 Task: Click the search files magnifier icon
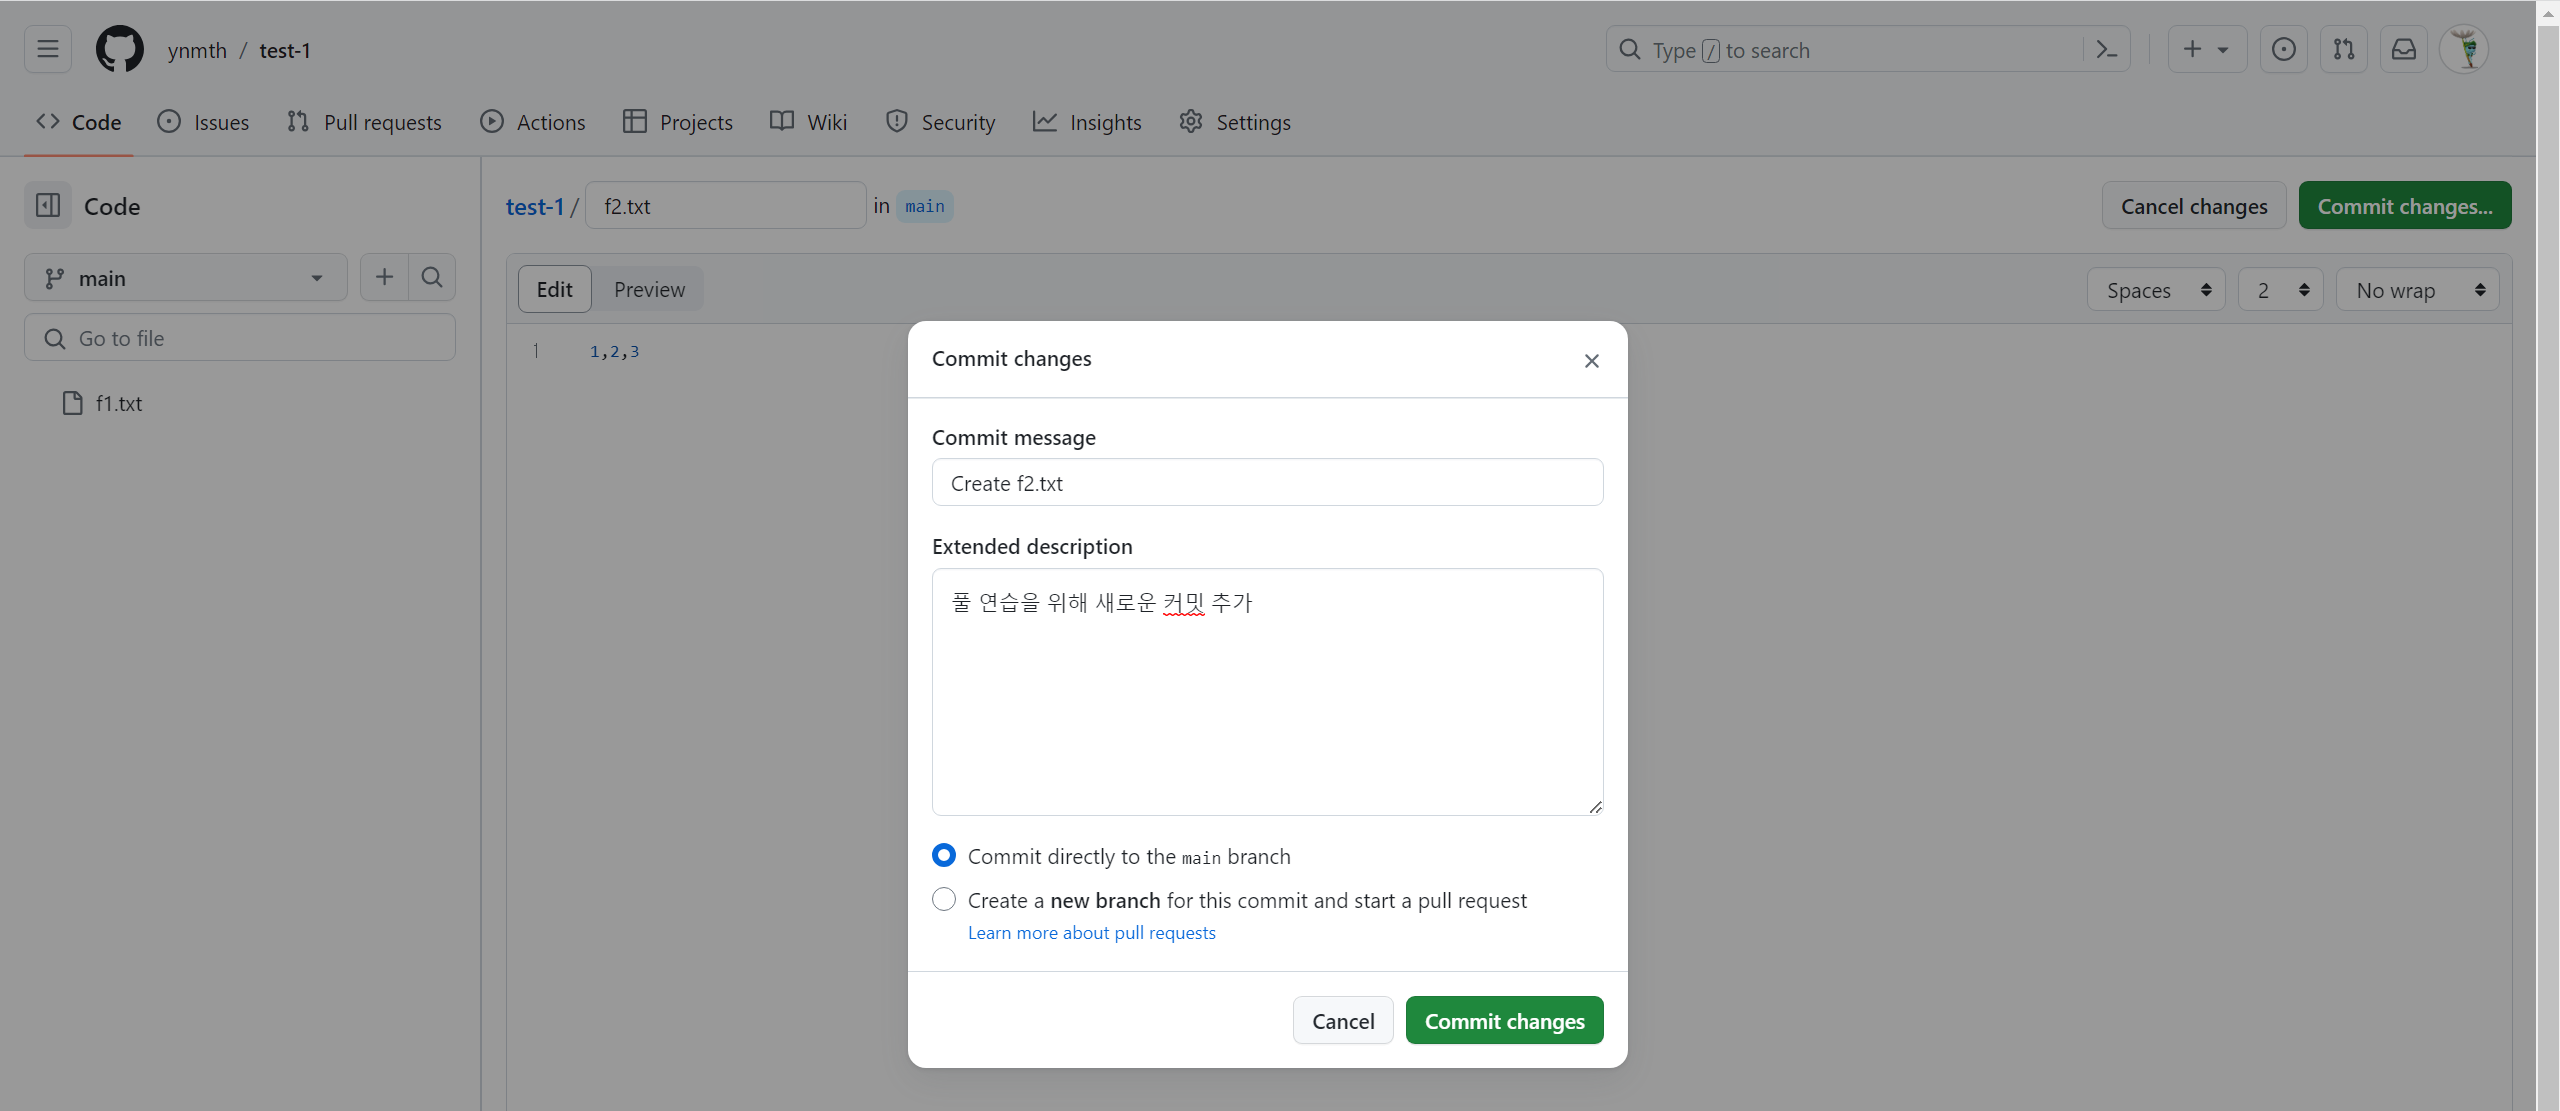point(432,277)
